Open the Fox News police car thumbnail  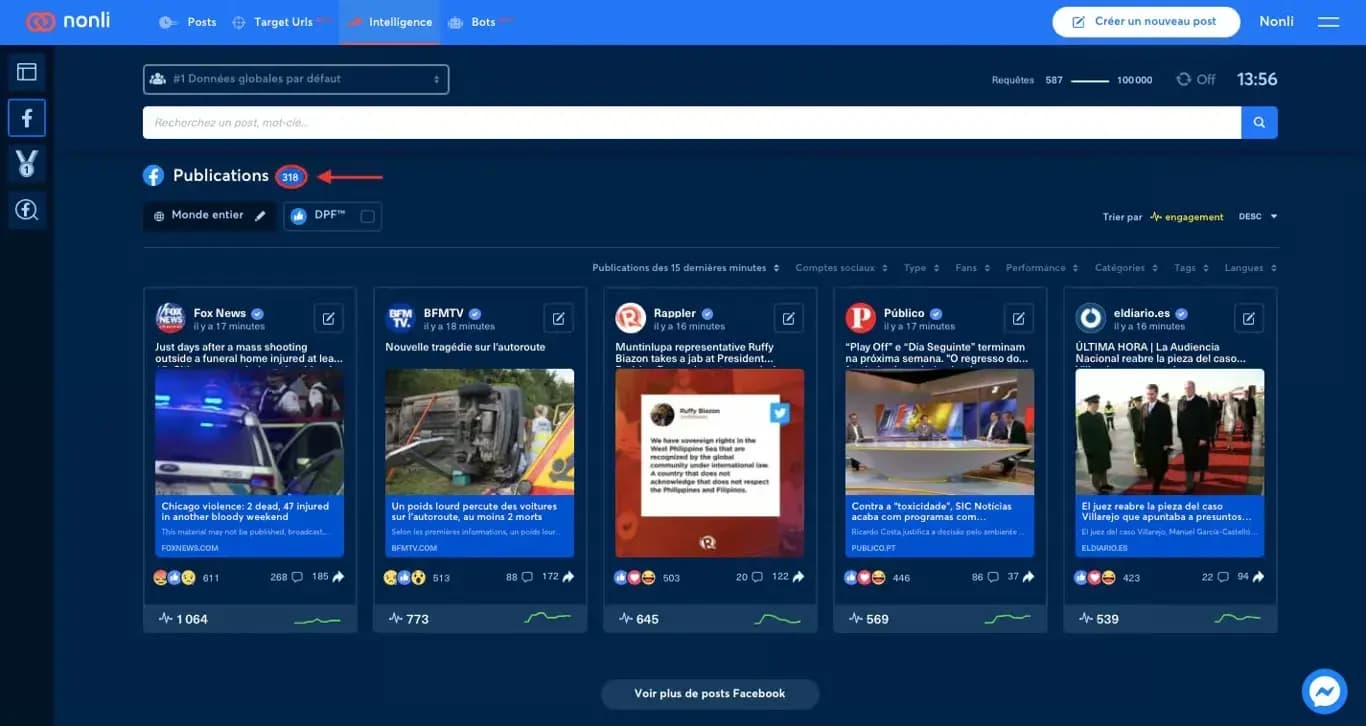(249, 432)
